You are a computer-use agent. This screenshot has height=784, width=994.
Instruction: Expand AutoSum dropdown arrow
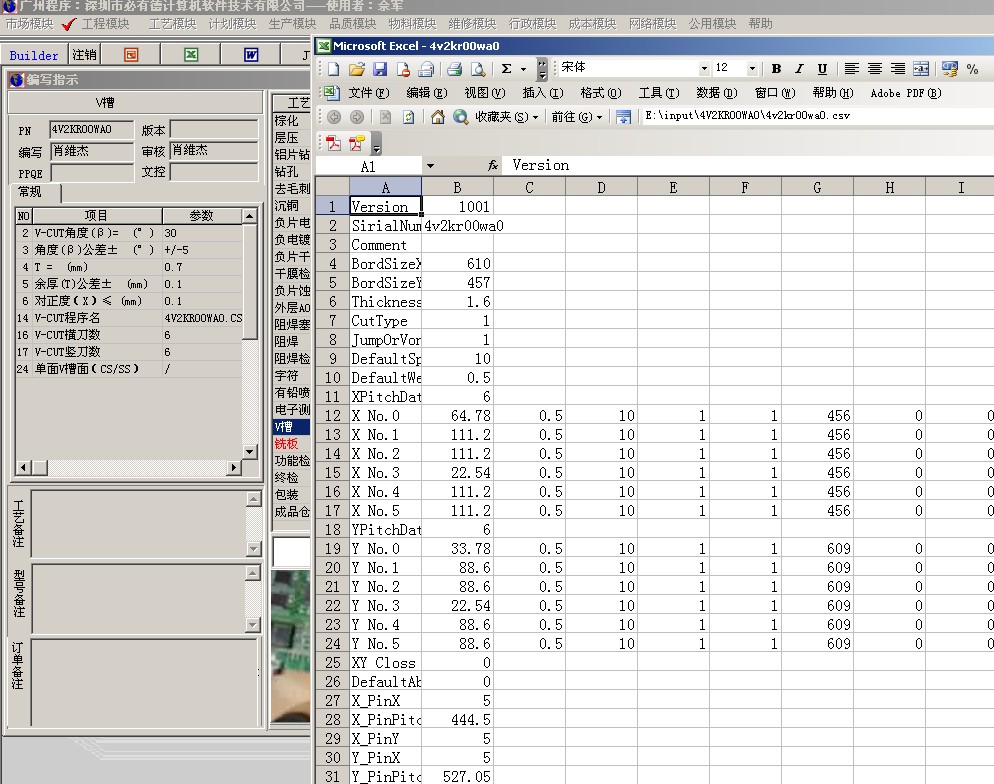click(524, 68)
